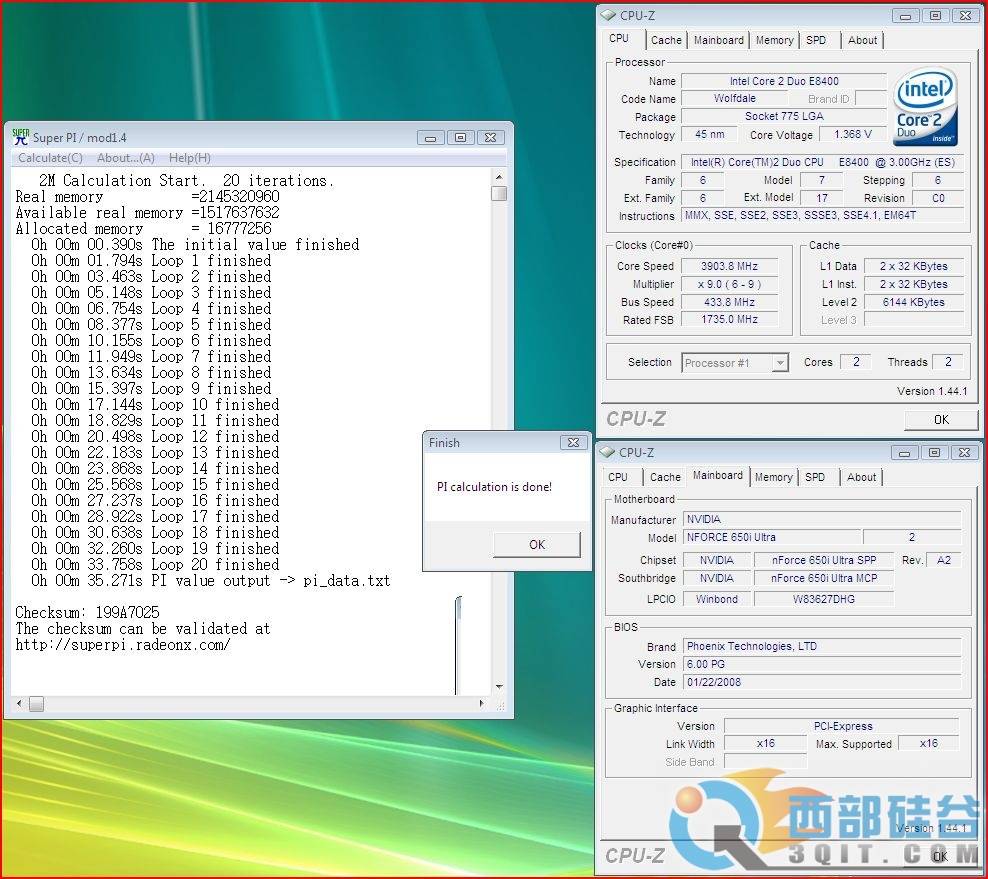Confirm Finish dialog with OK

(x=537, y=544)
